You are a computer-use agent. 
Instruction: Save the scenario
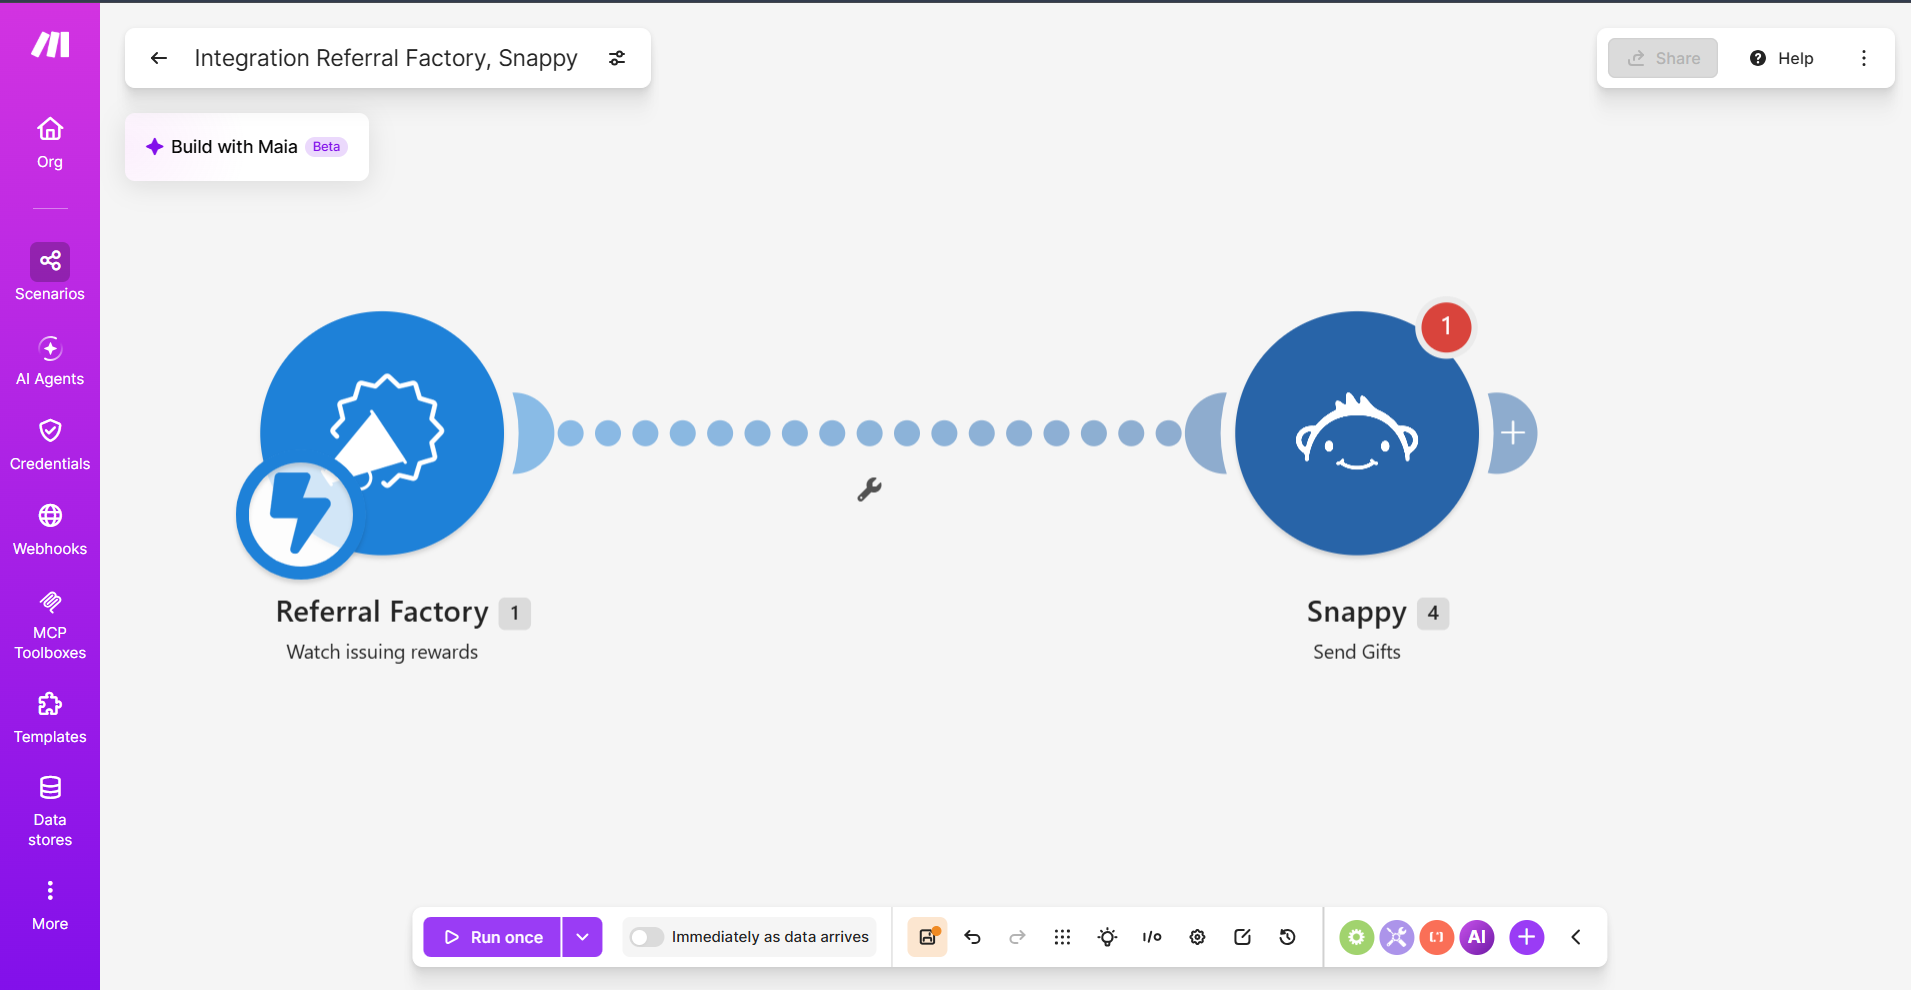pyautogui.click(x=927, y=937)
